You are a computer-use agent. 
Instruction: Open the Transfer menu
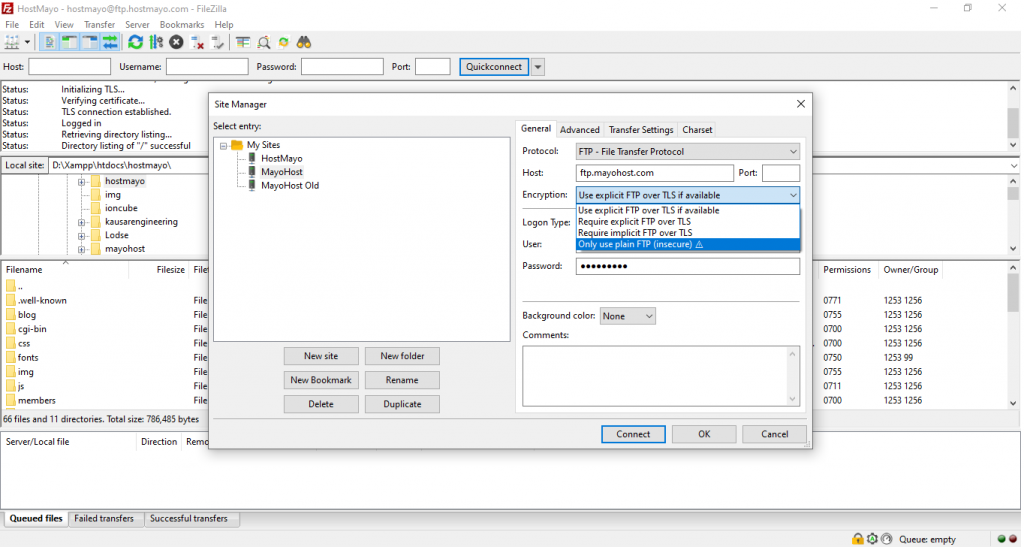(x=99, y=25)
